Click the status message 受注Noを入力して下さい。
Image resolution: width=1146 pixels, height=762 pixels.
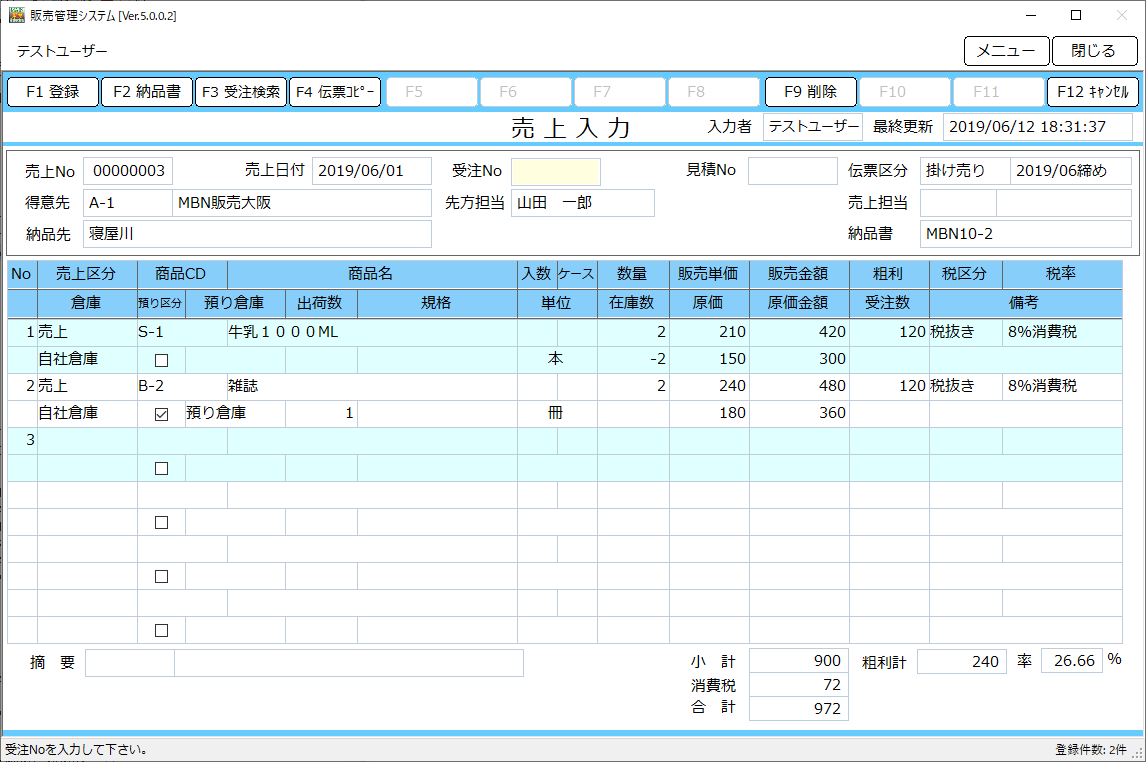(x=77, y=750)
